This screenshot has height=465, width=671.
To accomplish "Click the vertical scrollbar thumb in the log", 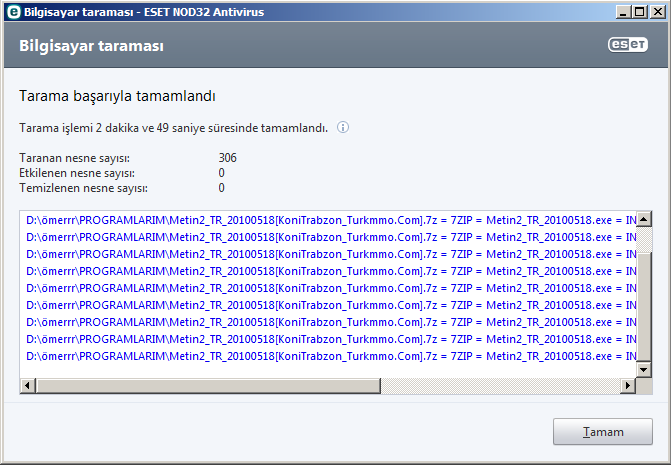I will coord(644,306).
